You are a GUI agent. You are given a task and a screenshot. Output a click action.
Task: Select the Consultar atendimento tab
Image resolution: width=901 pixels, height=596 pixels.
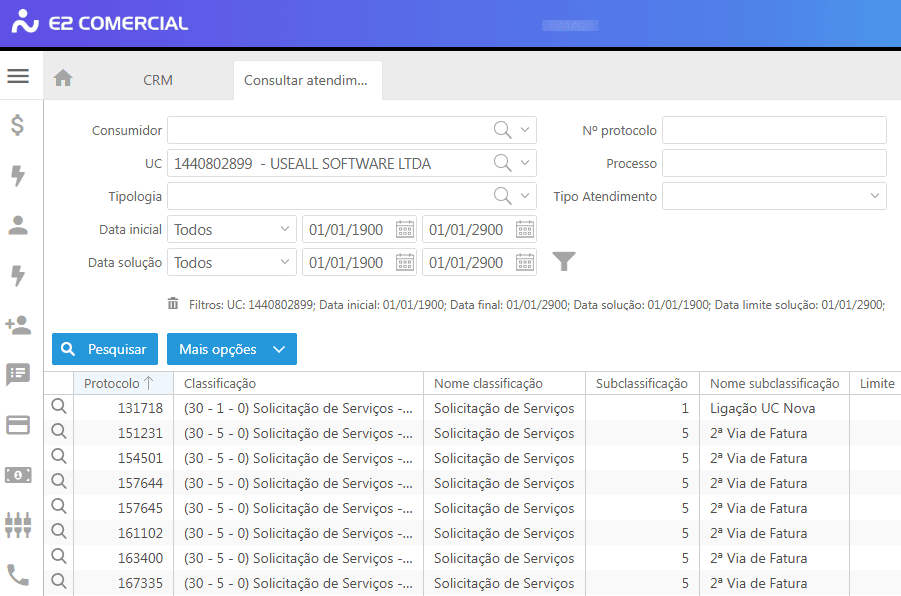pyautogui.click(x=306, y=80)
